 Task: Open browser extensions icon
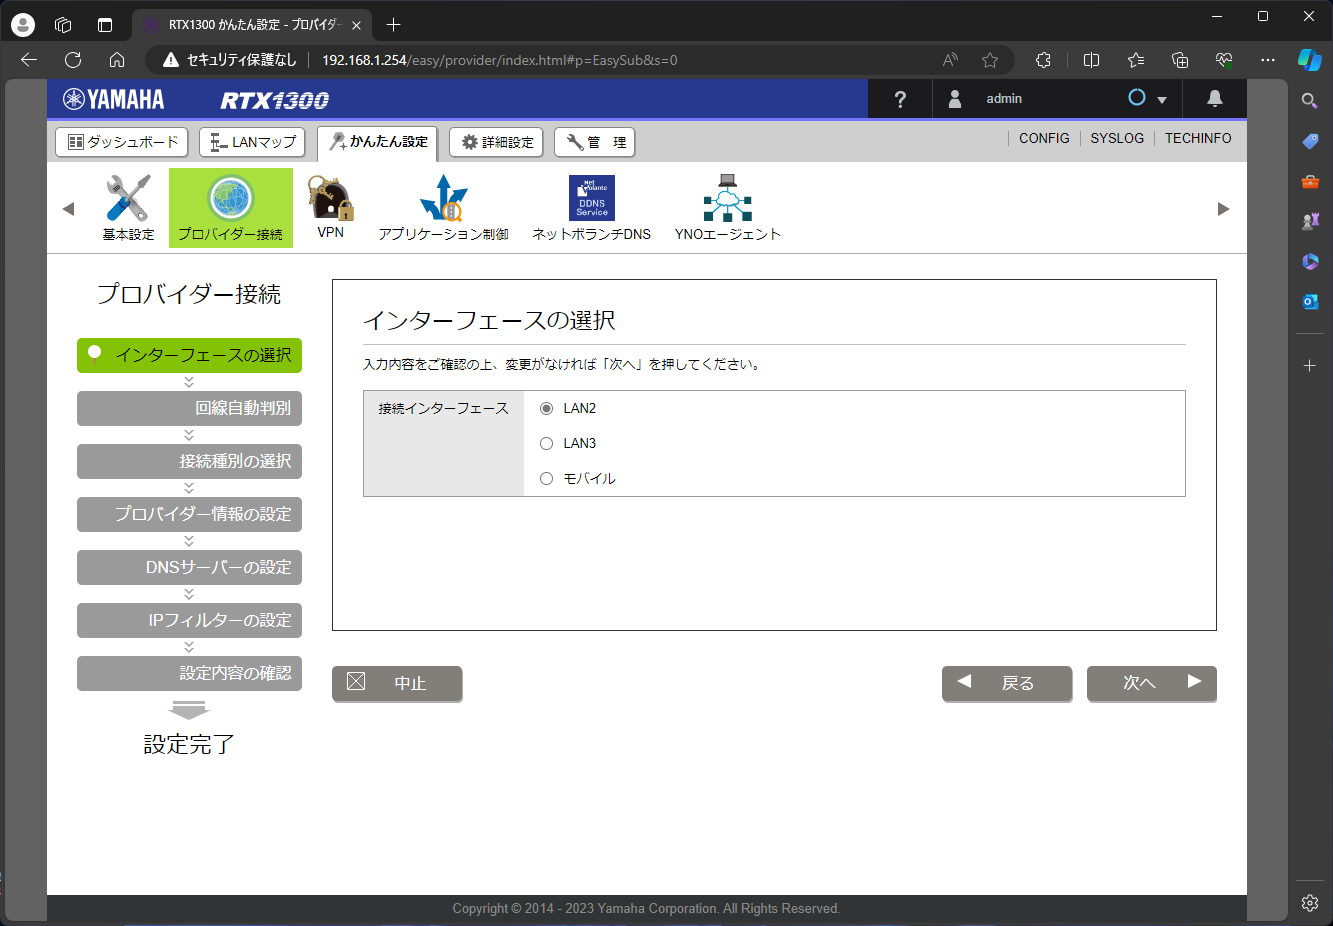point(1043,60)
